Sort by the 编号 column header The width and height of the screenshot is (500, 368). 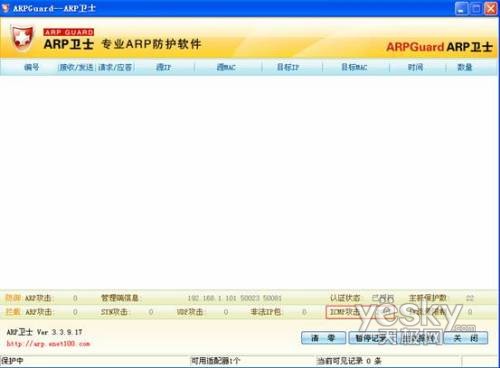coord(32,67)
